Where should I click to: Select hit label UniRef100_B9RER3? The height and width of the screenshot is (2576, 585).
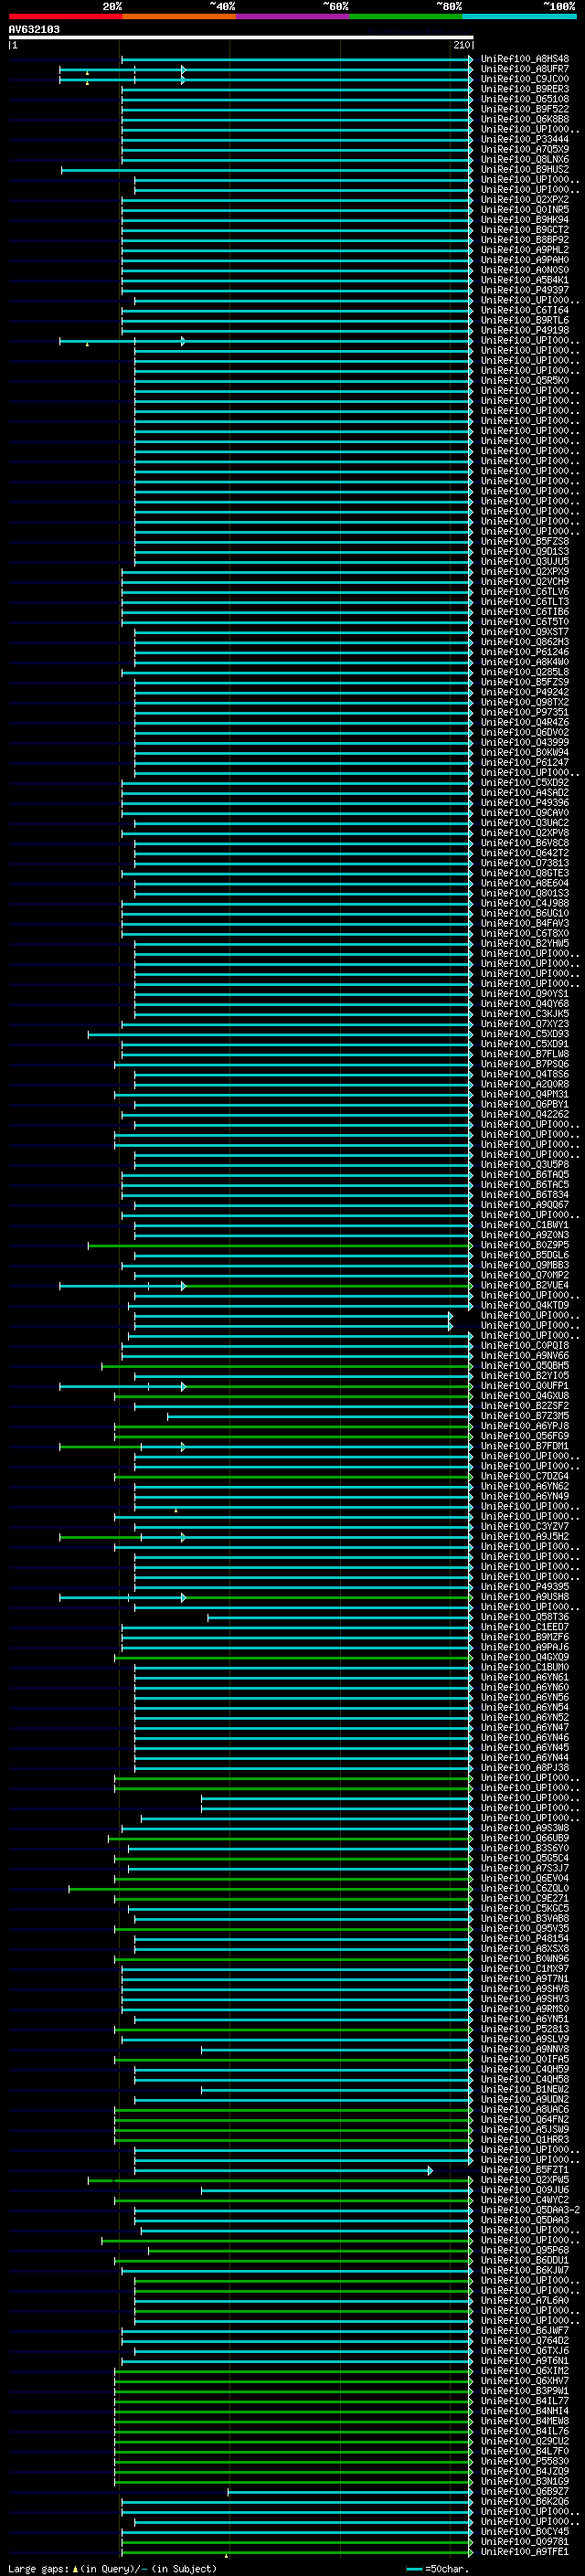525,89
